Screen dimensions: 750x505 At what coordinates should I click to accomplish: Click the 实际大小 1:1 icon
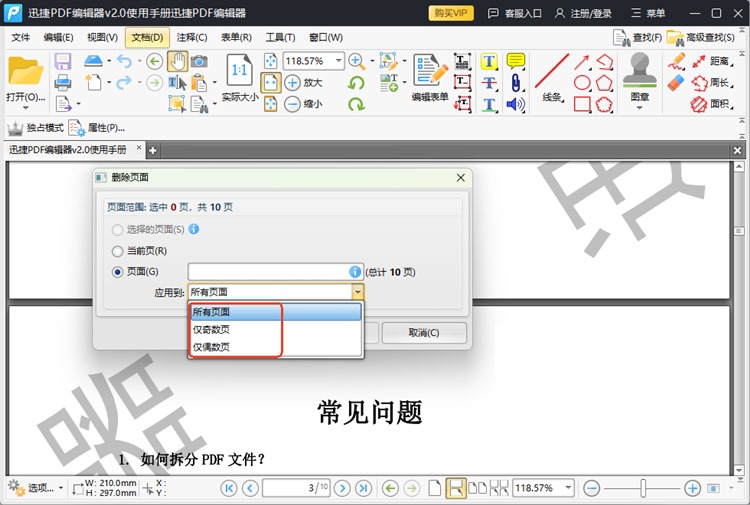coord(239,71)
